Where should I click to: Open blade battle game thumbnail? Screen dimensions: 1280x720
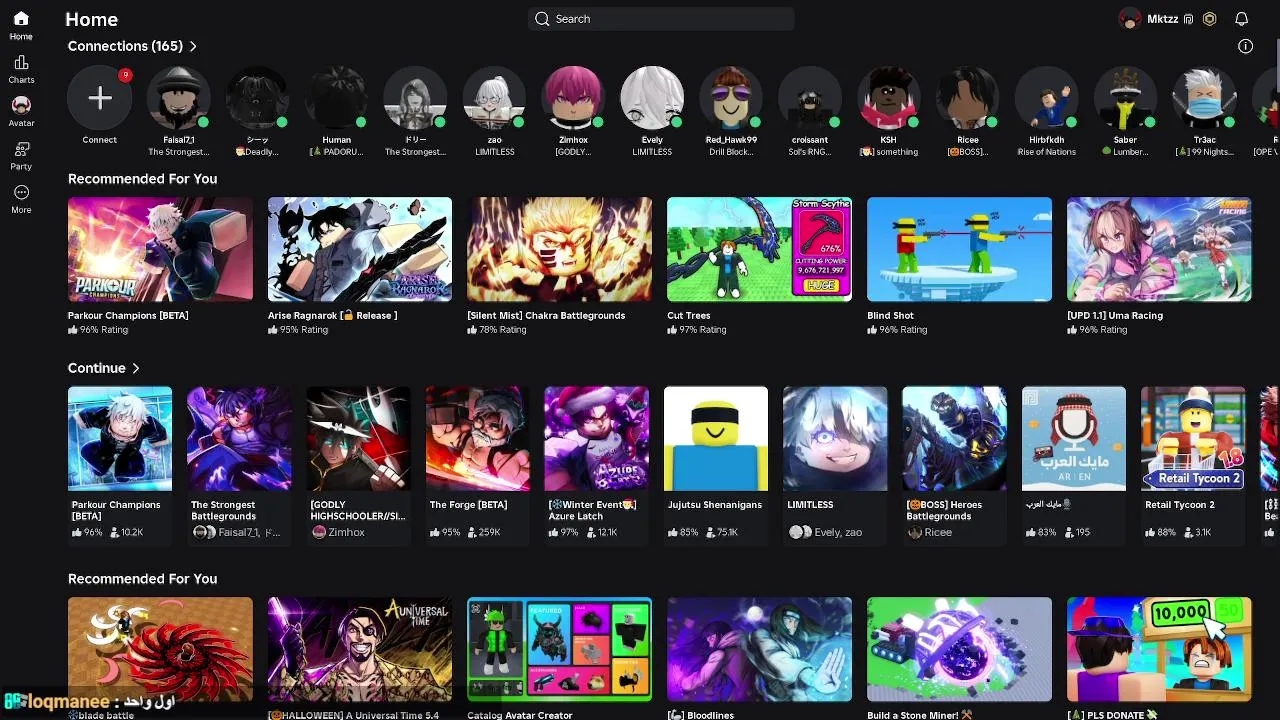160,649
